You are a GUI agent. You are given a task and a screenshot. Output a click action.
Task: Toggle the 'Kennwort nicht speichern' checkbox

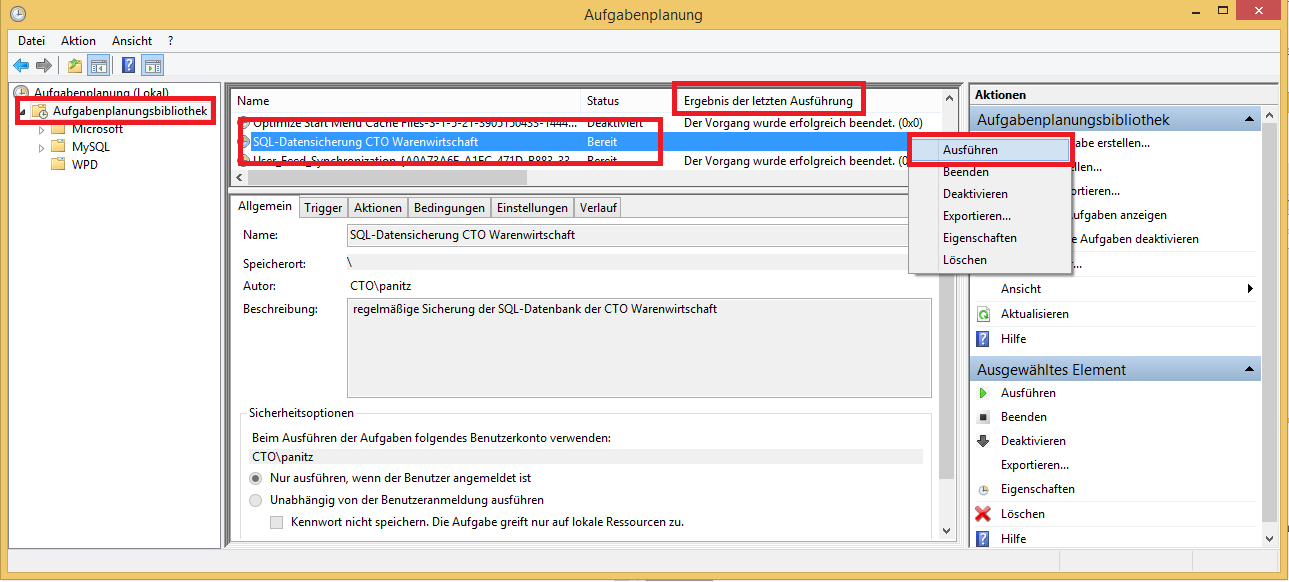[278, 522]
